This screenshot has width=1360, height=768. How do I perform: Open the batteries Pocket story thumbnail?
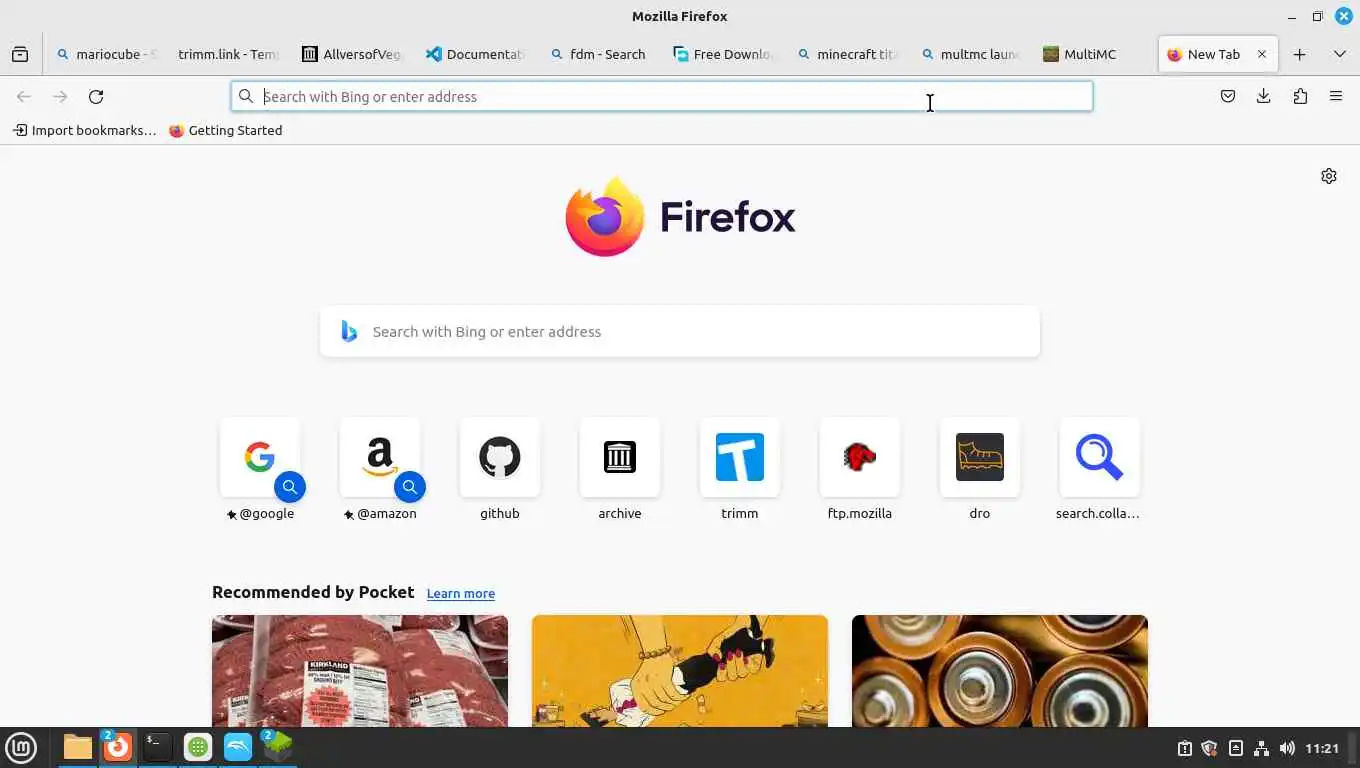(x=1000, y=671)
